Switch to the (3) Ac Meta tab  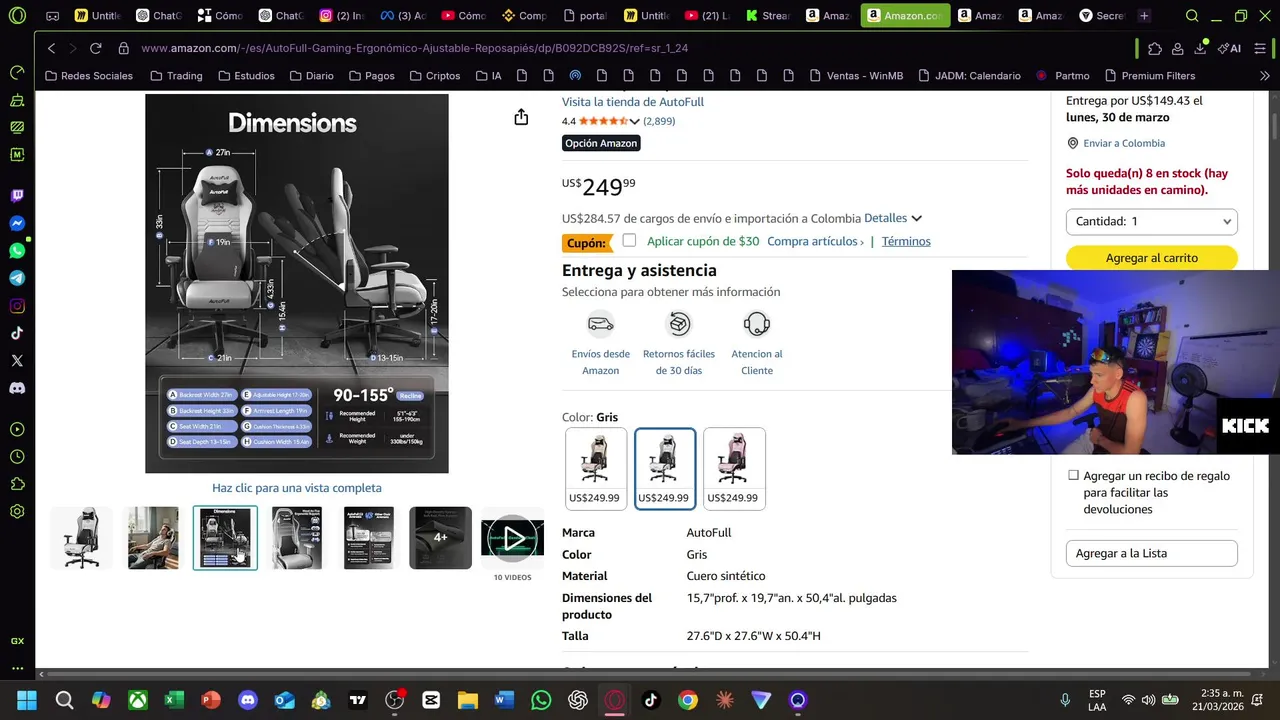click(x=402, y=16)
